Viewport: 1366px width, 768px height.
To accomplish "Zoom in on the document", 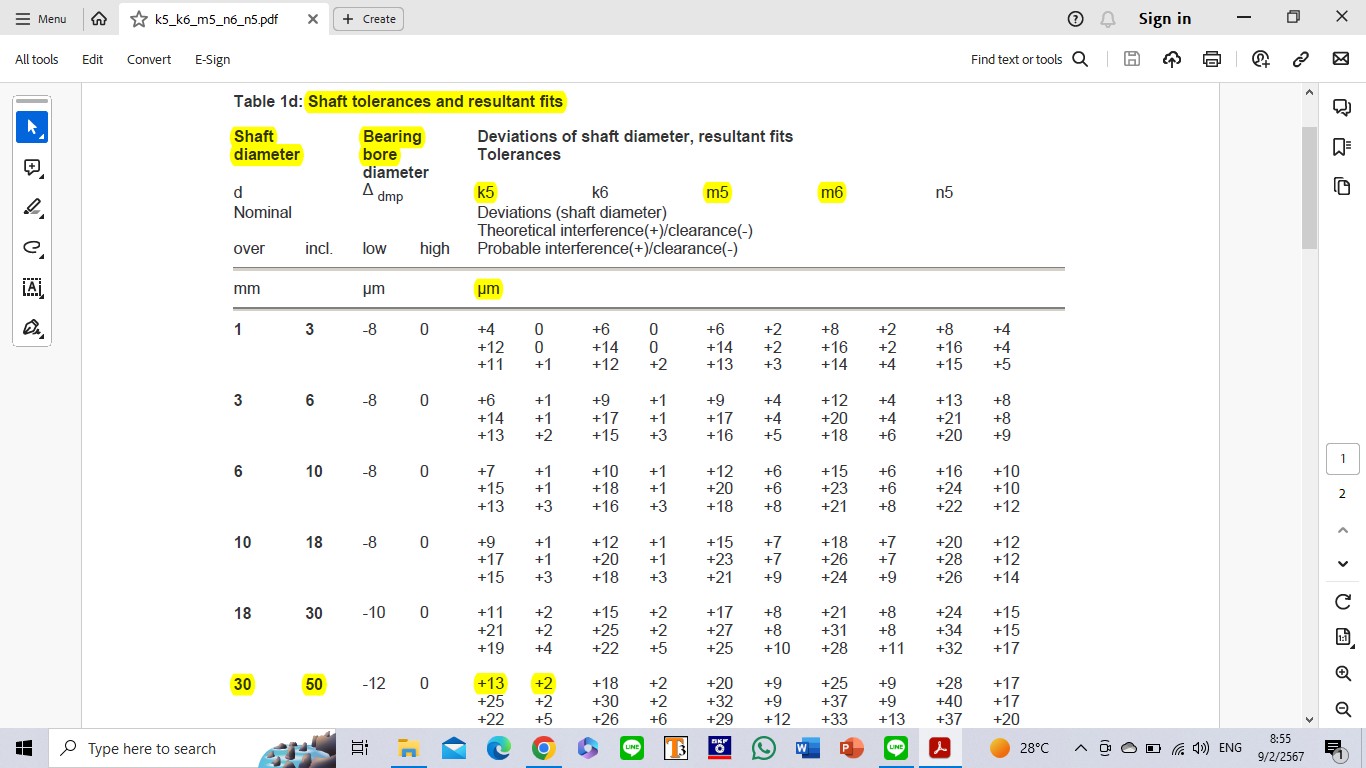I will point(1343,673).
